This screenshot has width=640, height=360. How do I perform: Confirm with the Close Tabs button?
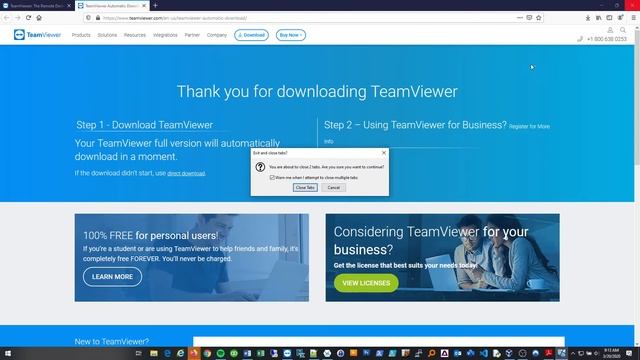(305, 188)
